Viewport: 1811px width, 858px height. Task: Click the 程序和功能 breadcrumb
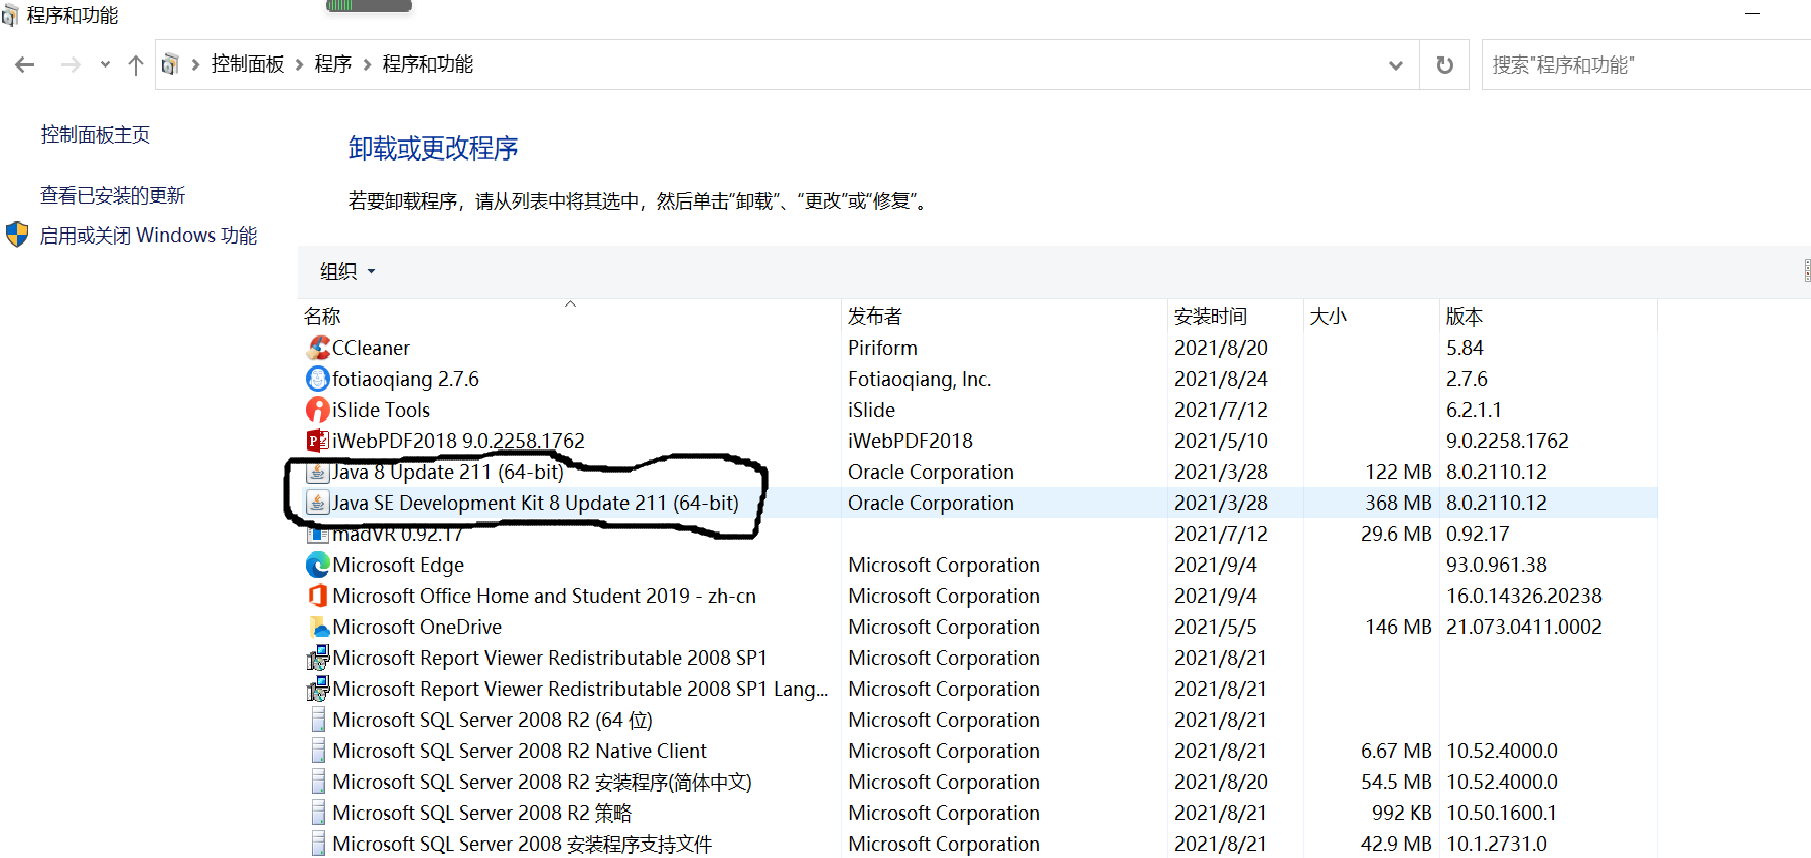[x=428, y=64]
